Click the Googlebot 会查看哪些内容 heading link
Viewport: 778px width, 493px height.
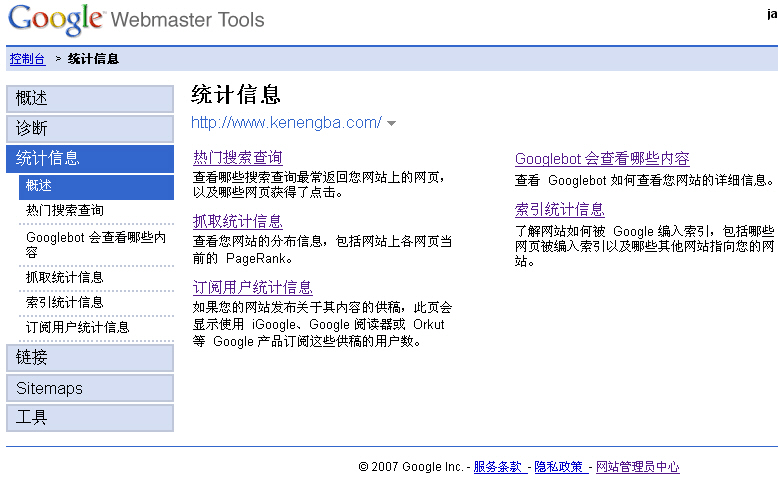[602, 159]
